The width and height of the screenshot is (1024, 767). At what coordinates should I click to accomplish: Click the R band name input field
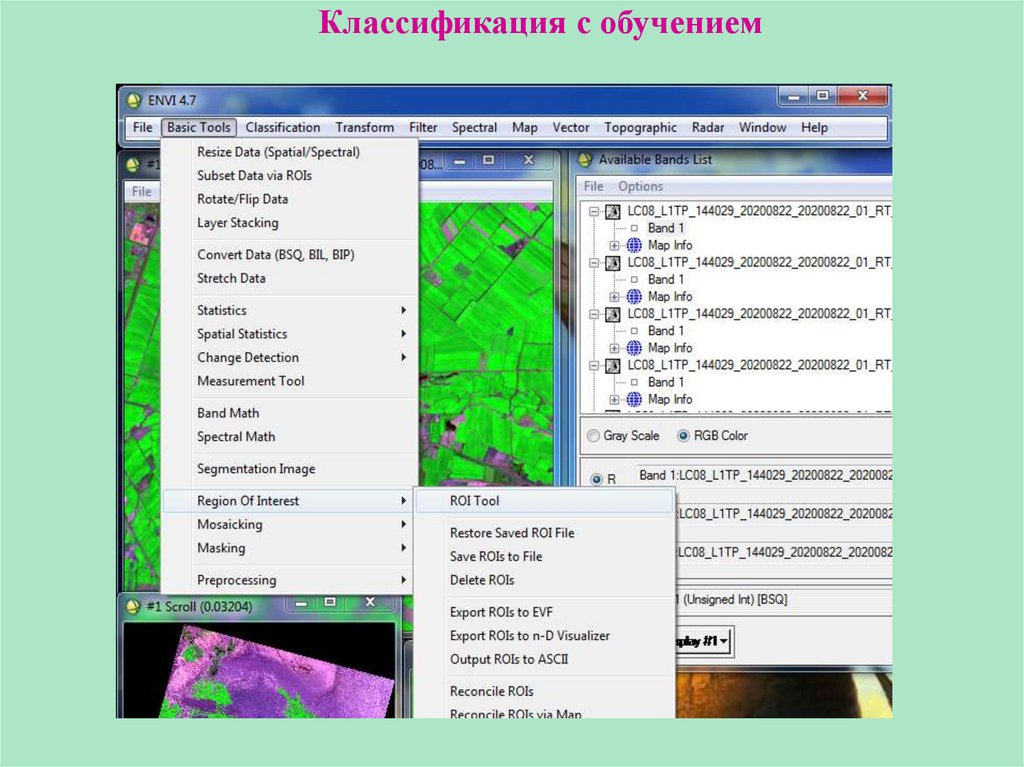764,475
